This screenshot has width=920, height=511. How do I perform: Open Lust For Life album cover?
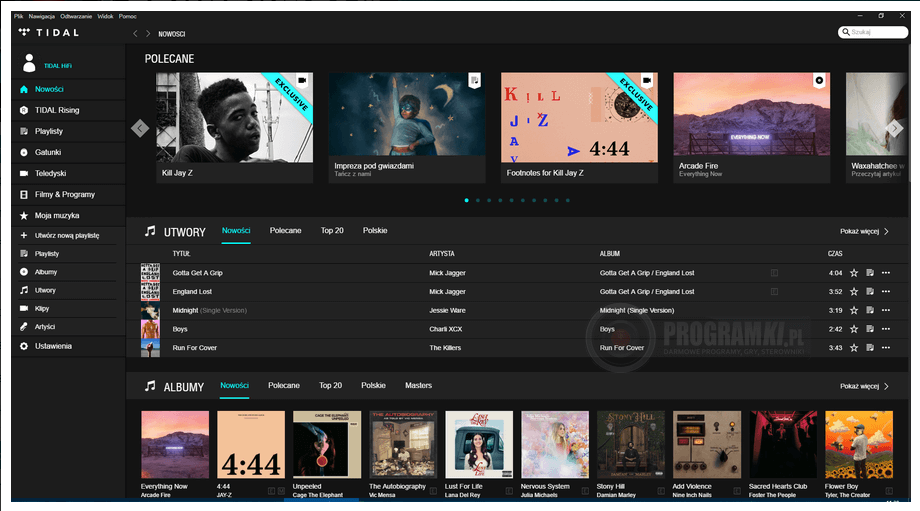(x=479, y=445)
